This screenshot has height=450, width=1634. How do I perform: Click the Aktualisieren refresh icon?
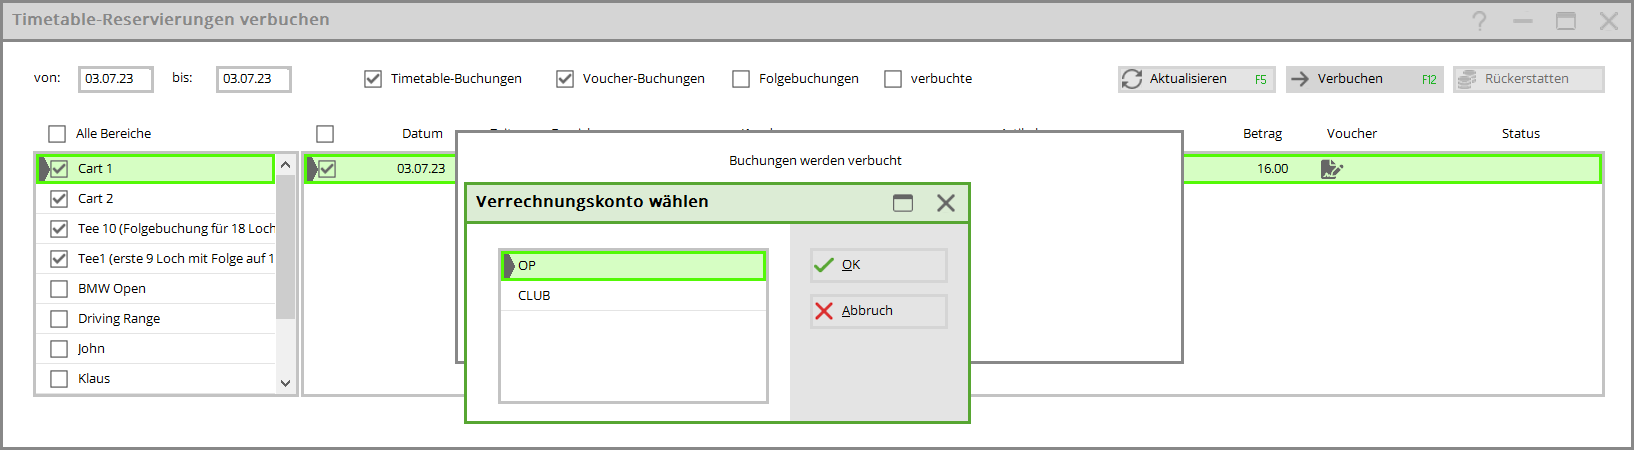click(1132, 79)
